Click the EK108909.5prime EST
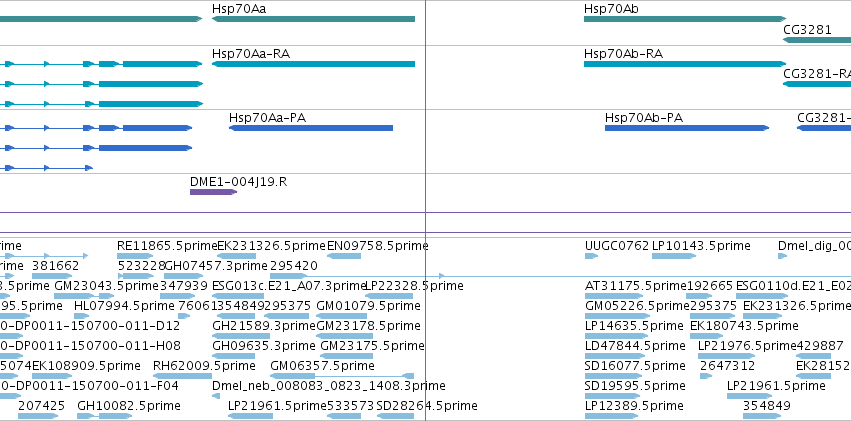The image size is (851, 421). [50, 377]
